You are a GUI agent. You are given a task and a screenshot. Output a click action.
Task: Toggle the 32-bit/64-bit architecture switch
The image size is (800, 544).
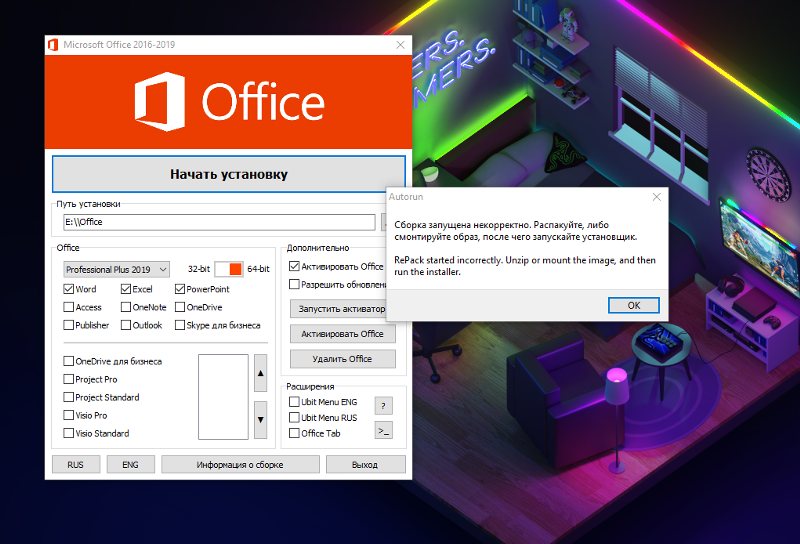(229, 269)
